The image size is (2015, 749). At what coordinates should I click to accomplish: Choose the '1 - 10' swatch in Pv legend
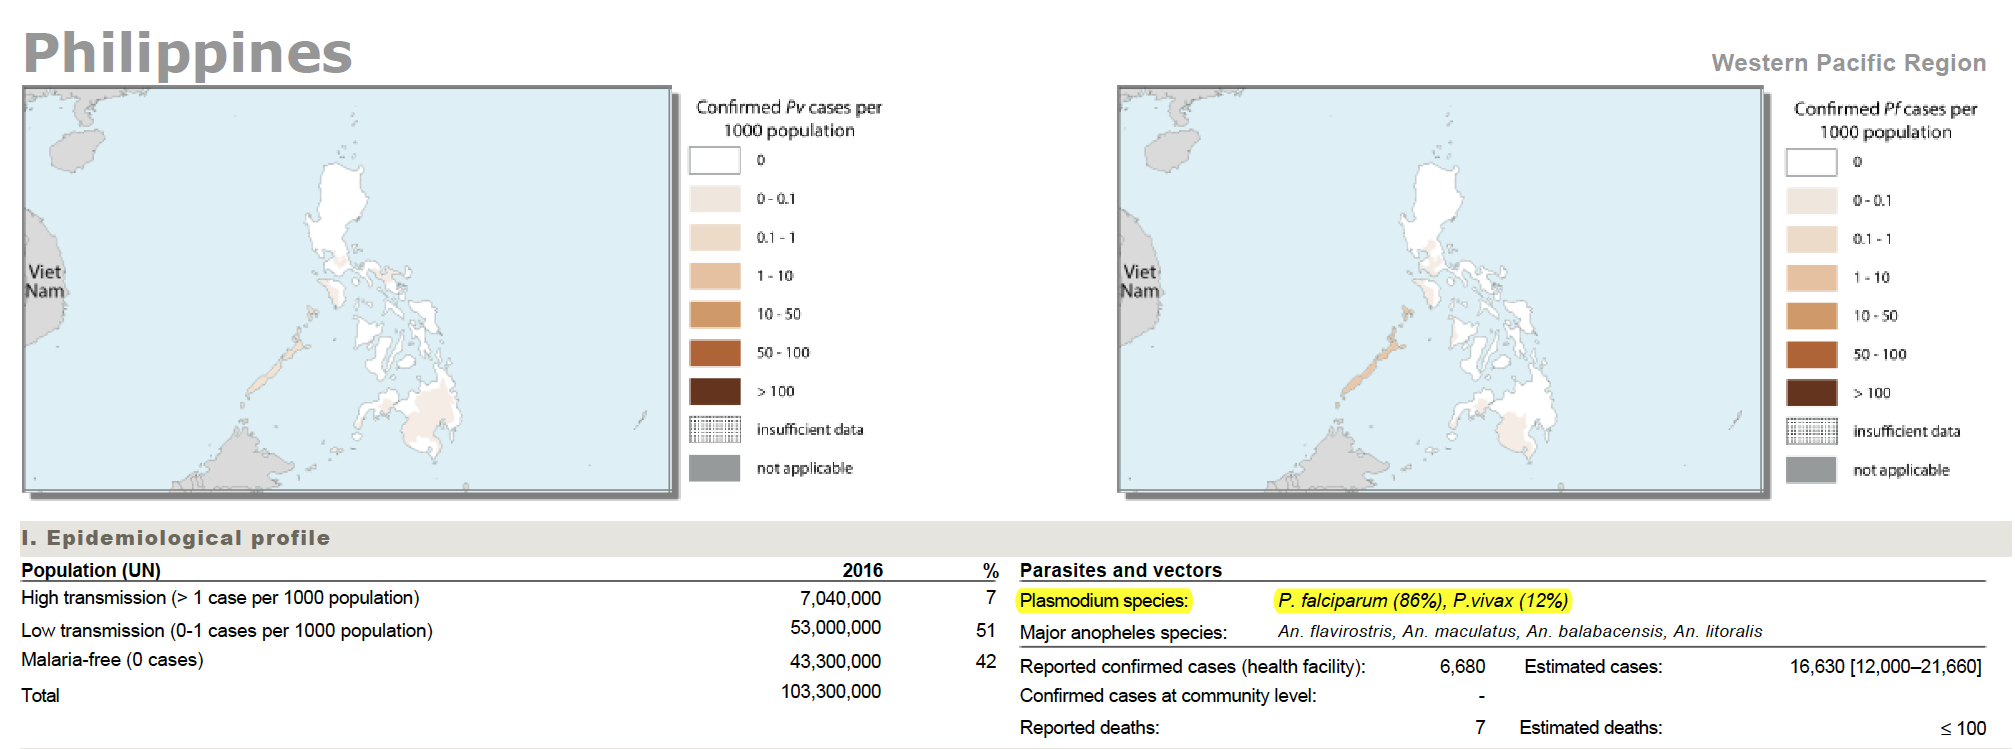point(714,276)
